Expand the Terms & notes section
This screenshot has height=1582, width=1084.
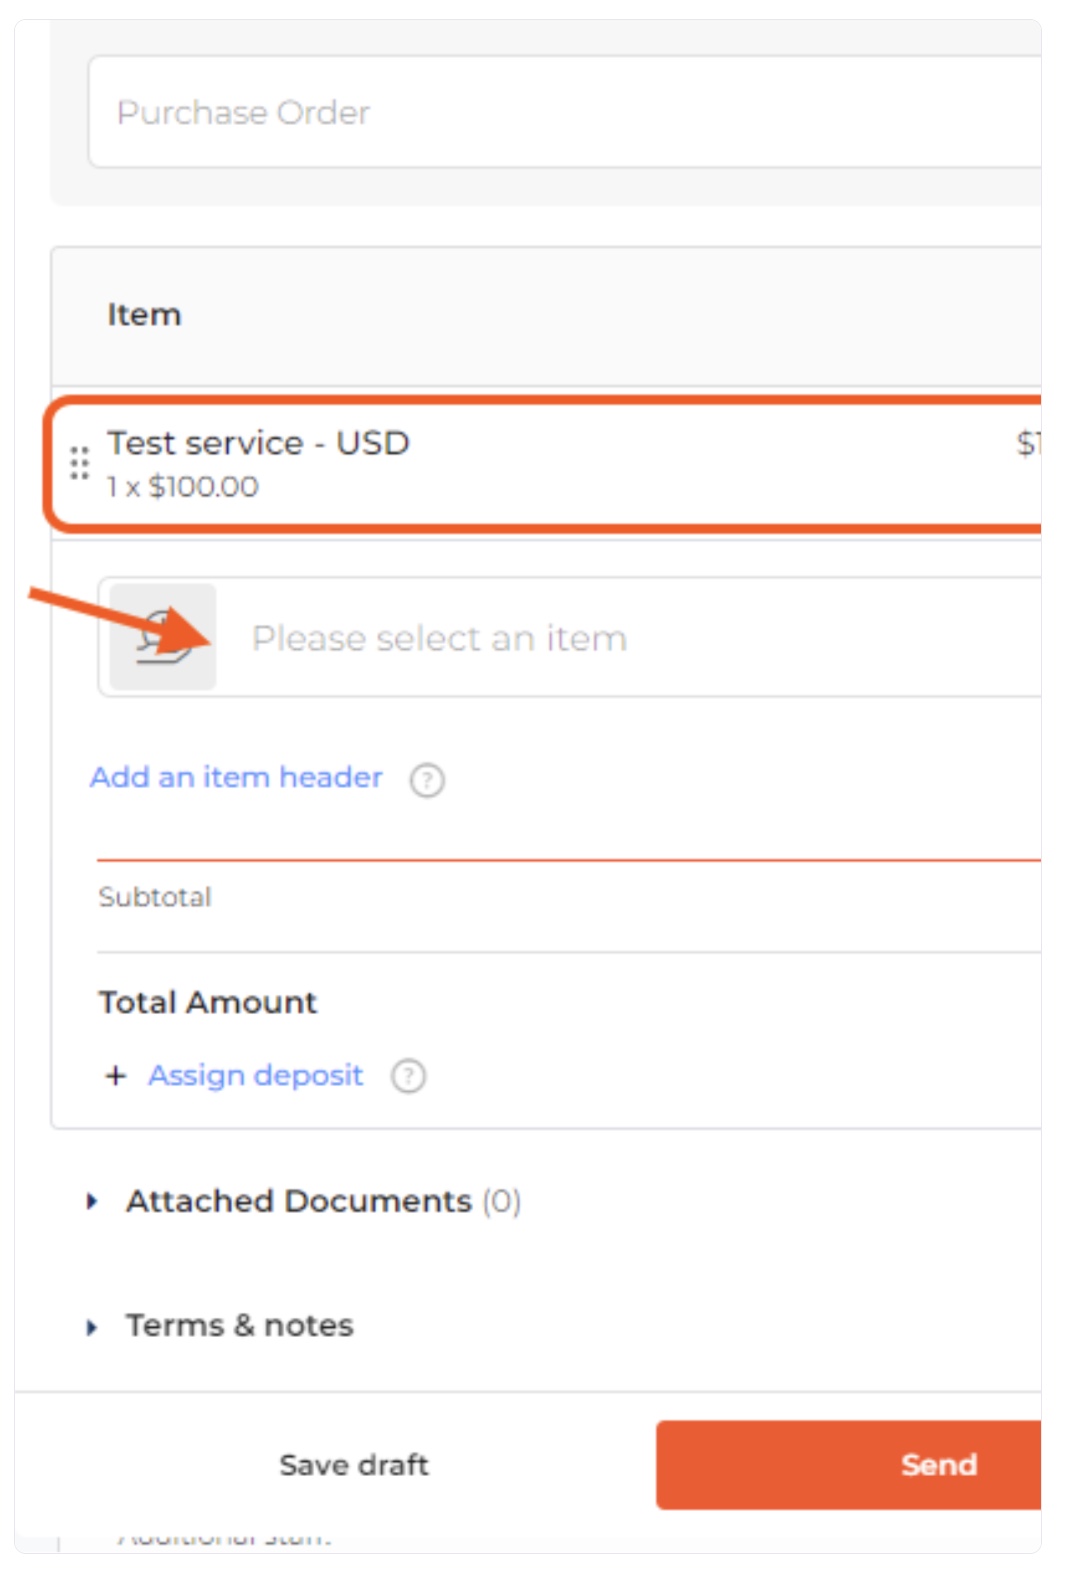(x=92, y=1327)
